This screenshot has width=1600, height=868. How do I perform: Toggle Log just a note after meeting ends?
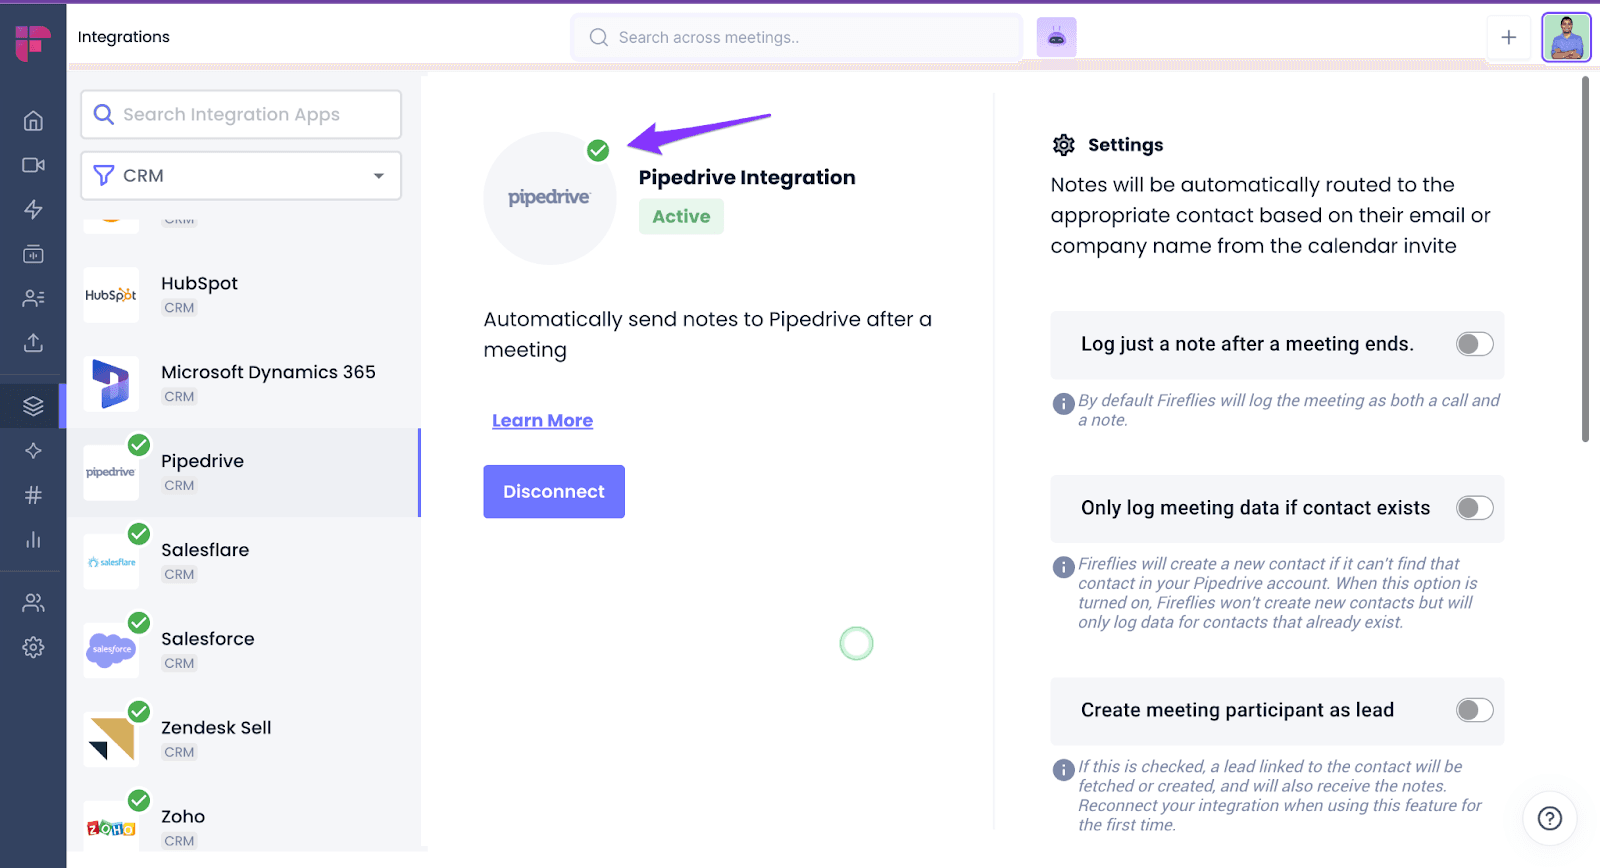1474,344
